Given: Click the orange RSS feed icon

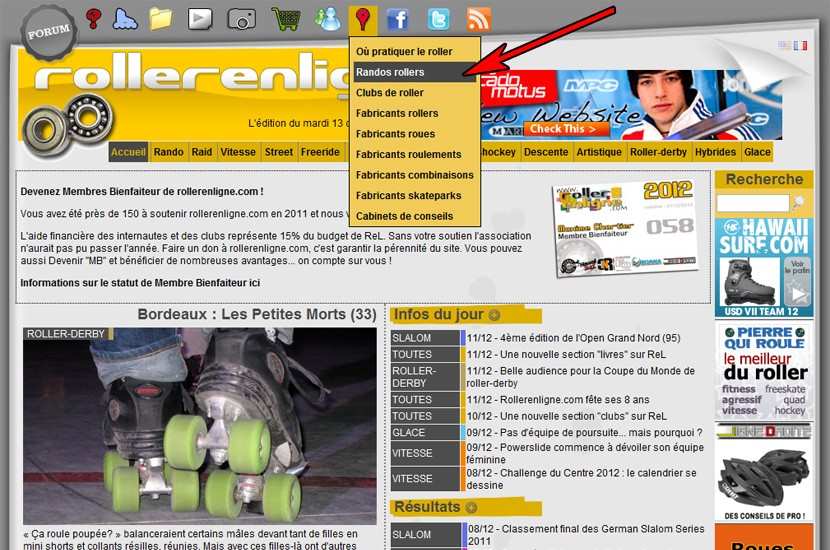Looking at the screenshot, I should coord(479,18).
